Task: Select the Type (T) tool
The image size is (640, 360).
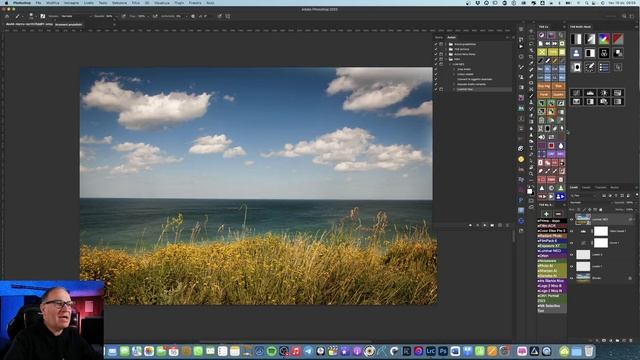Action: click(531, 148)
